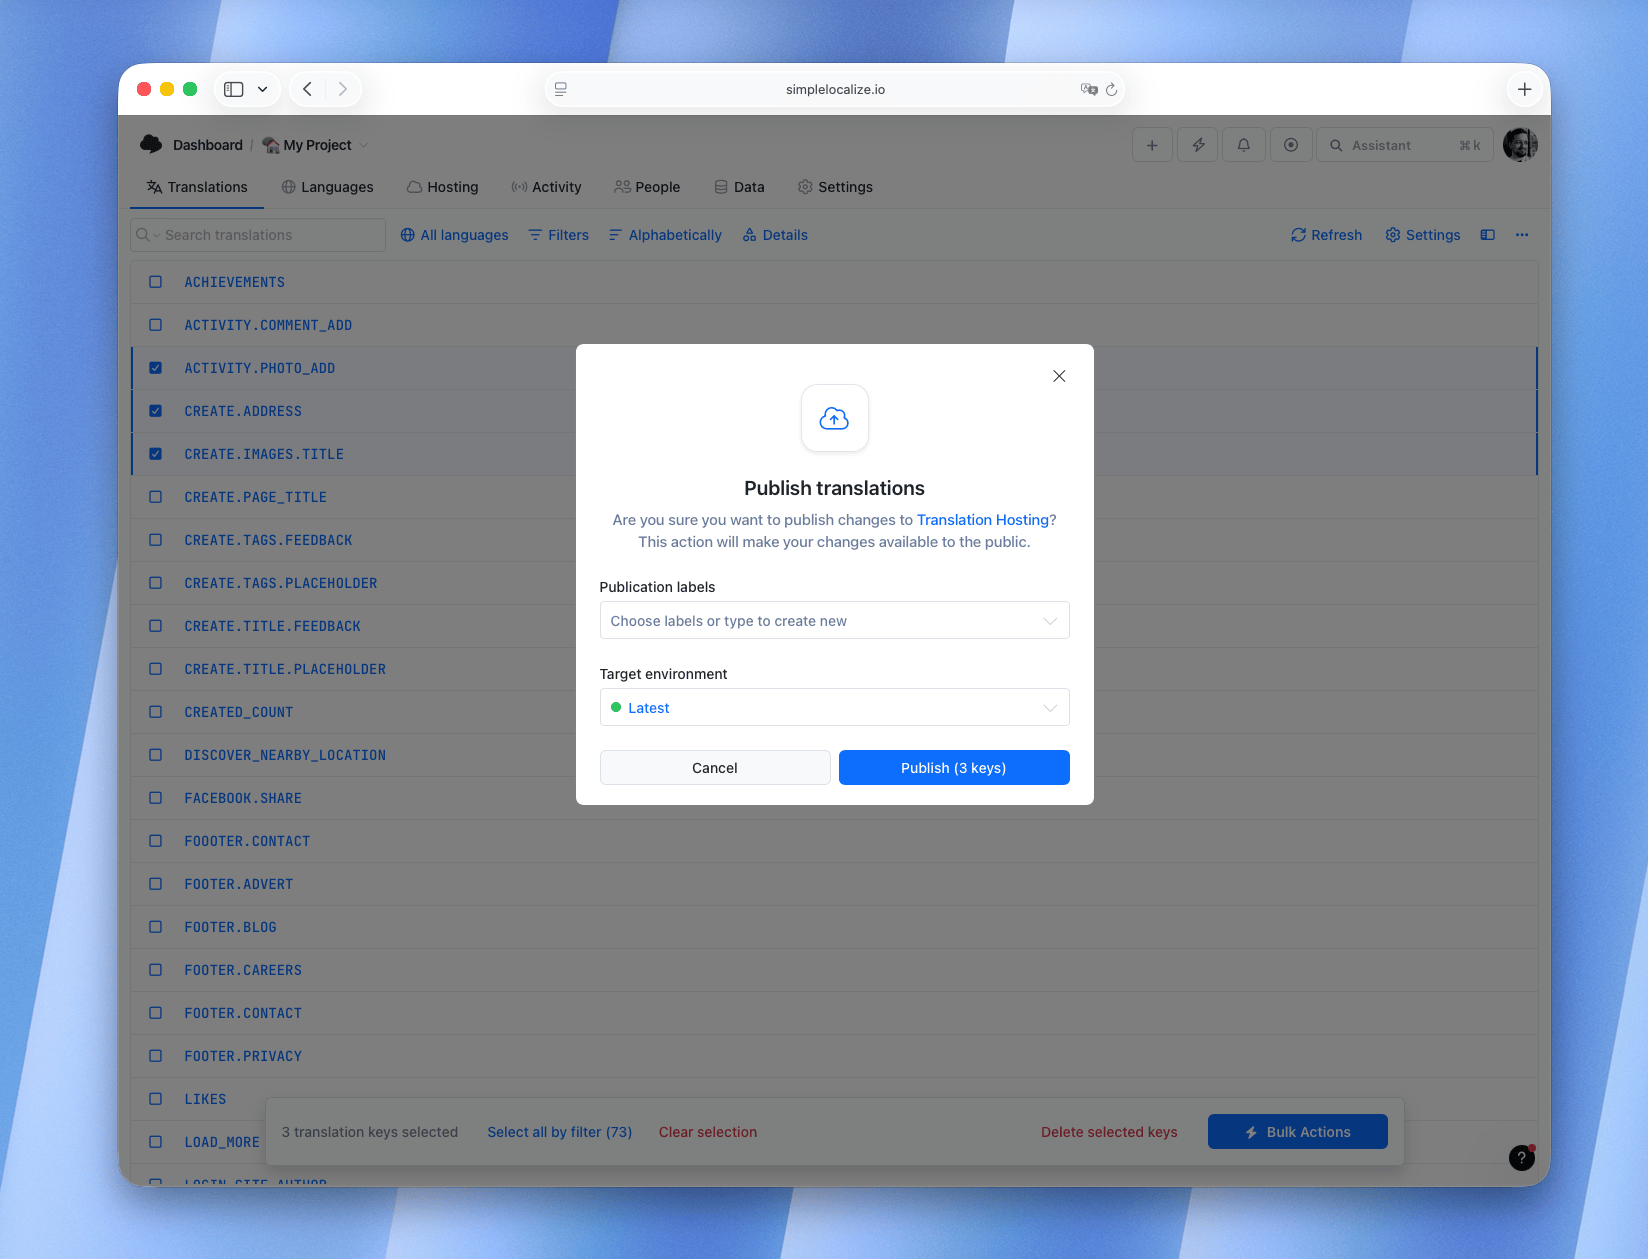The image size is (1648, 1259).
Task: Click the Refresh icon above the table
Action: pos(1325,235)
